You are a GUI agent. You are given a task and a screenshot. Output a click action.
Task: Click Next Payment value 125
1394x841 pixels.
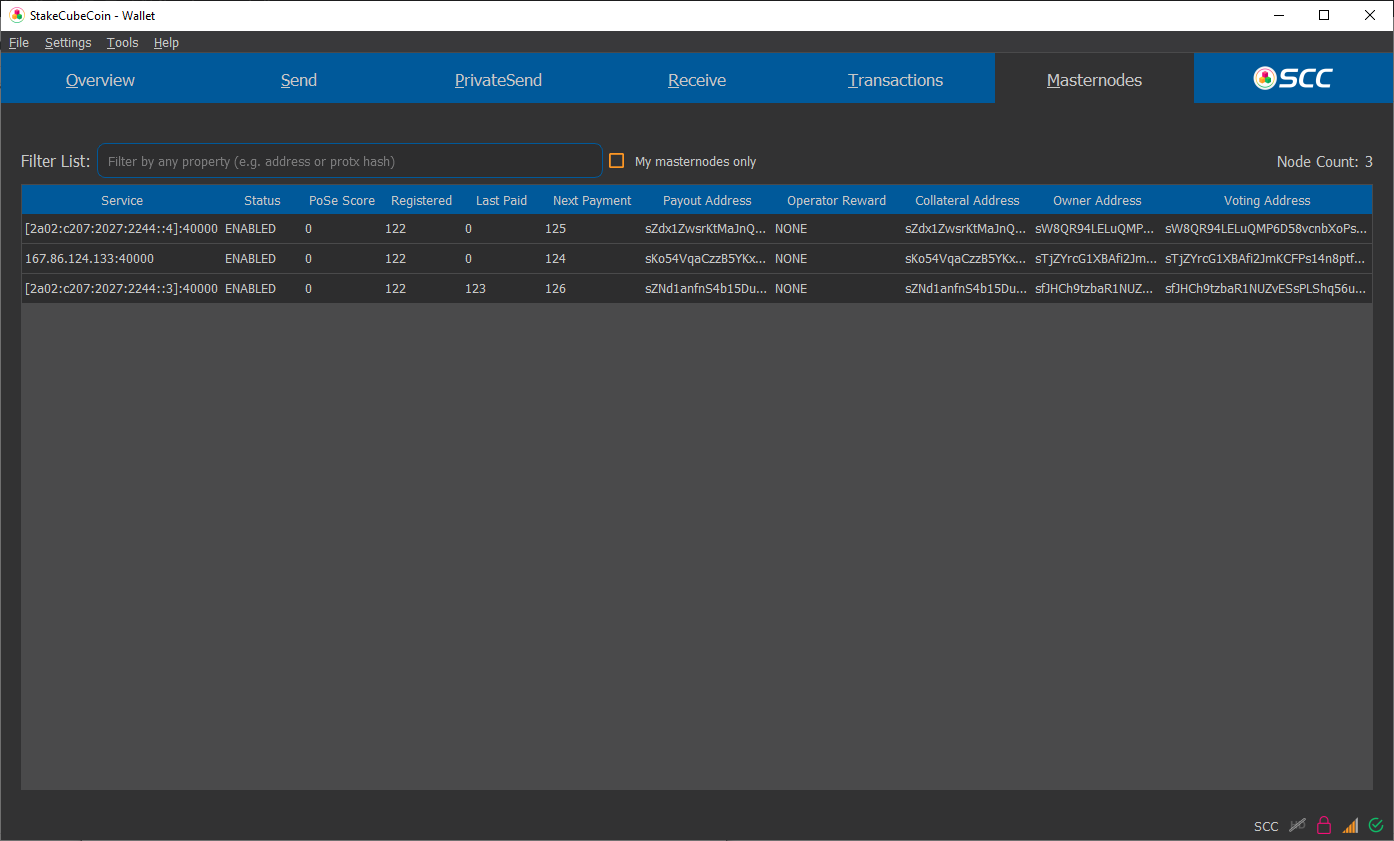tap(555, 229)
